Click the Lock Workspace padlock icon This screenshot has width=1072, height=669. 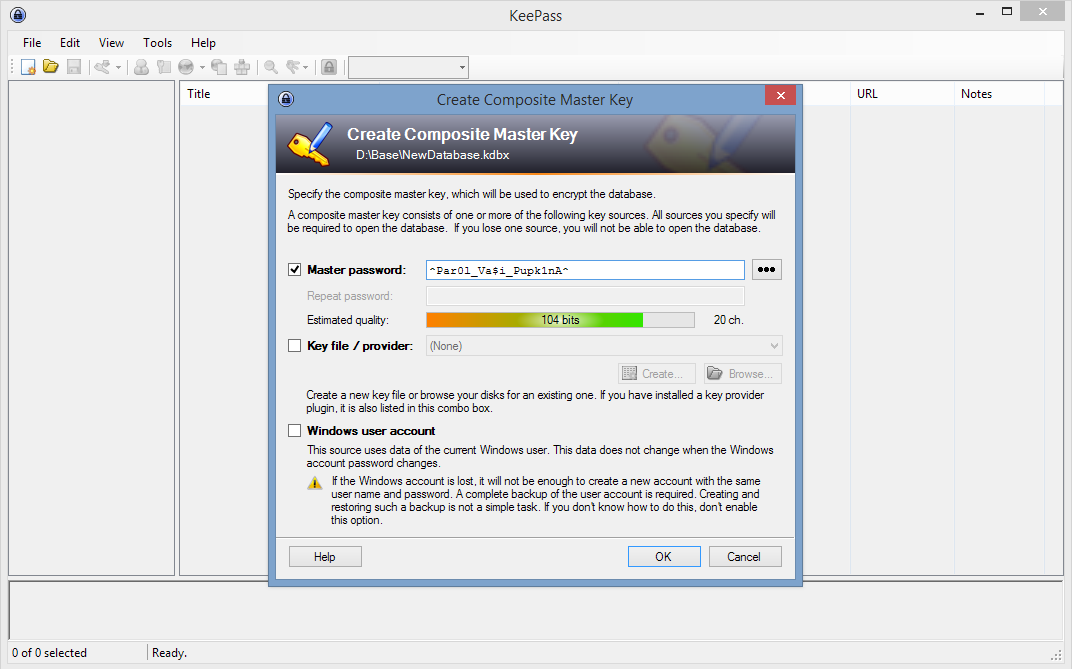click(330, 66)
